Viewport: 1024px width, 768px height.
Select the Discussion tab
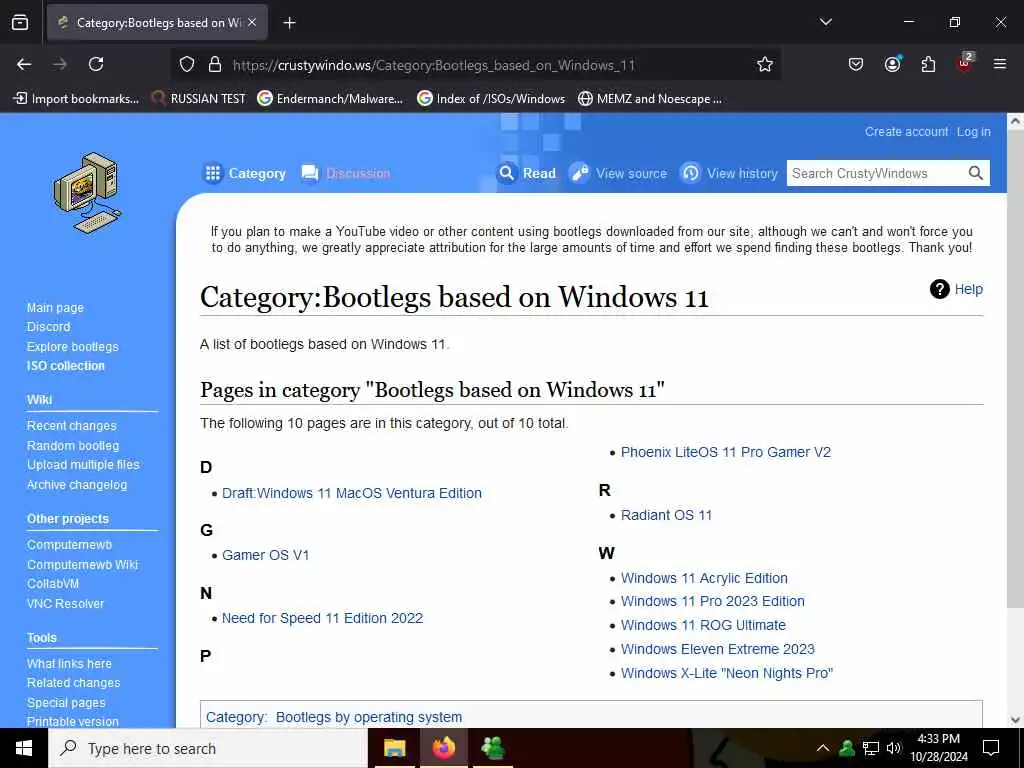coord(346,173)
